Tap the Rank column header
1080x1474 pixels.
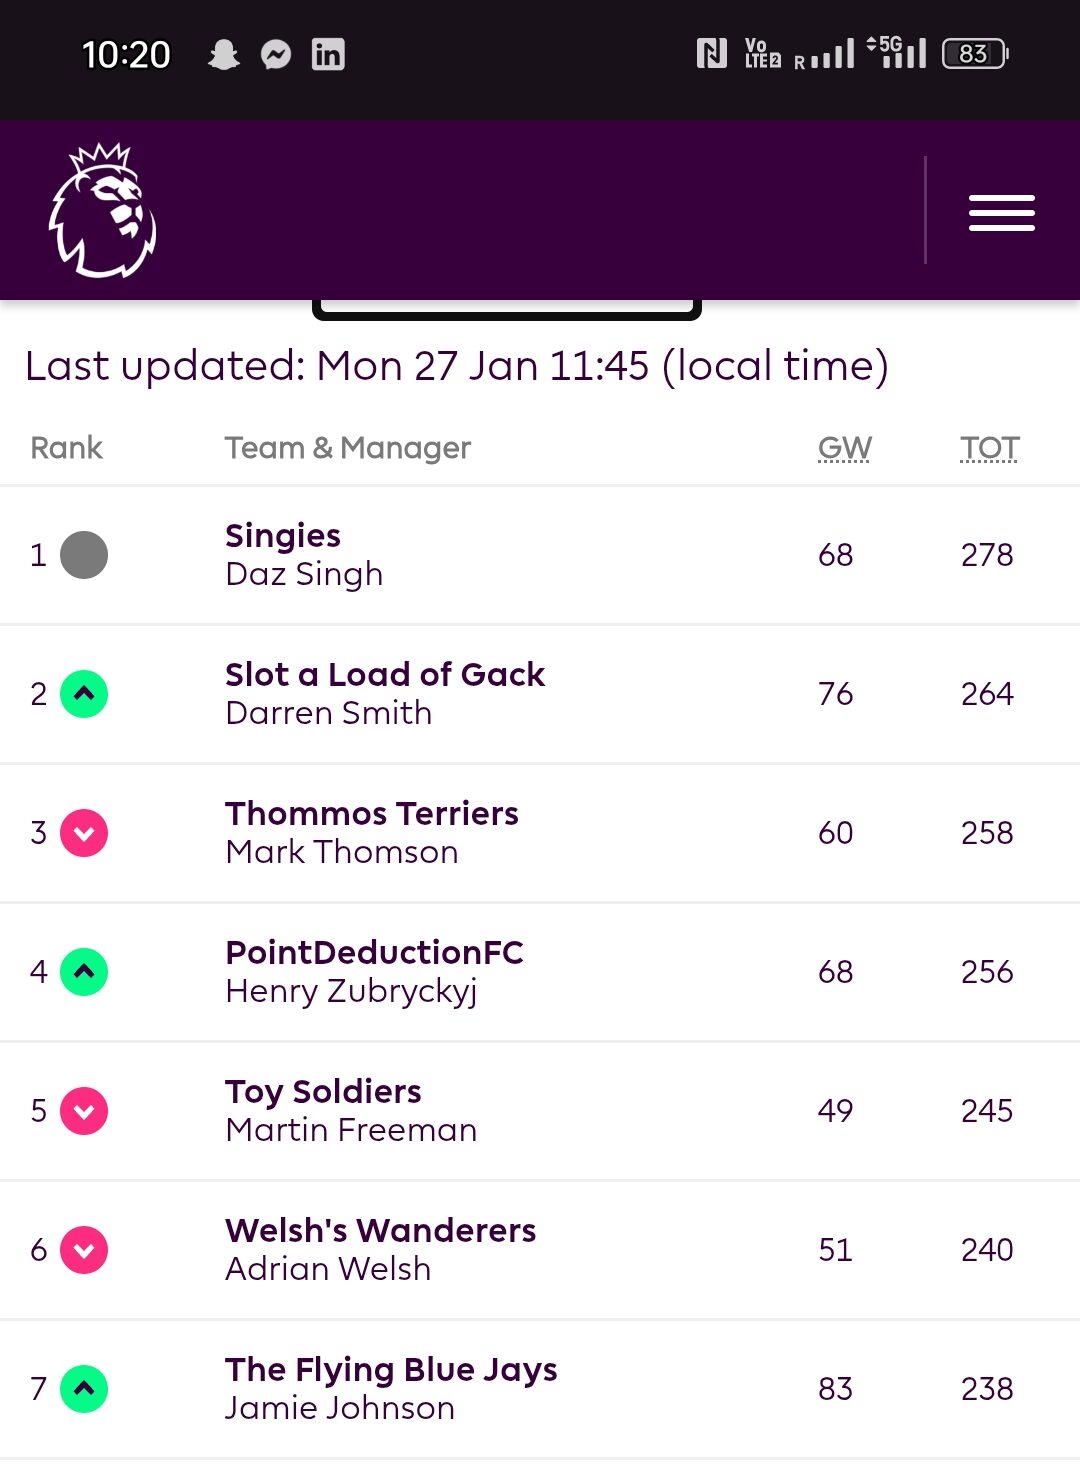[x=66, y=448]
